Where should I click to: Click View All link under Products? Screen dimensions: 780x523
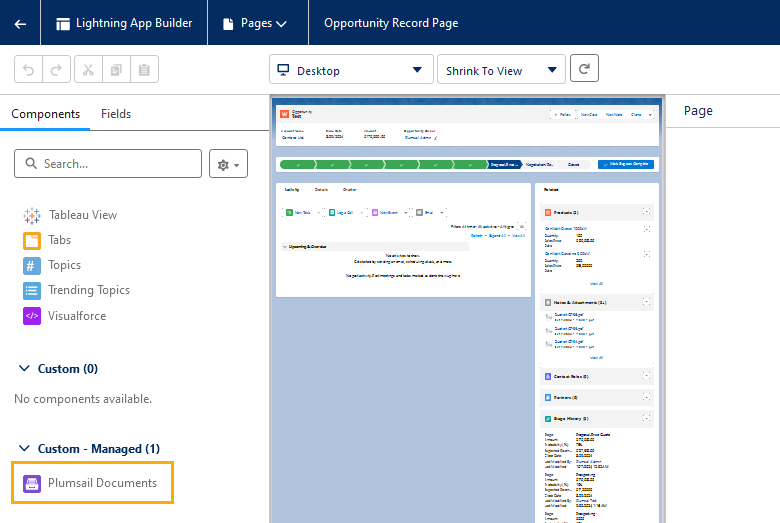pyautogui.click(x=596, y=284)
